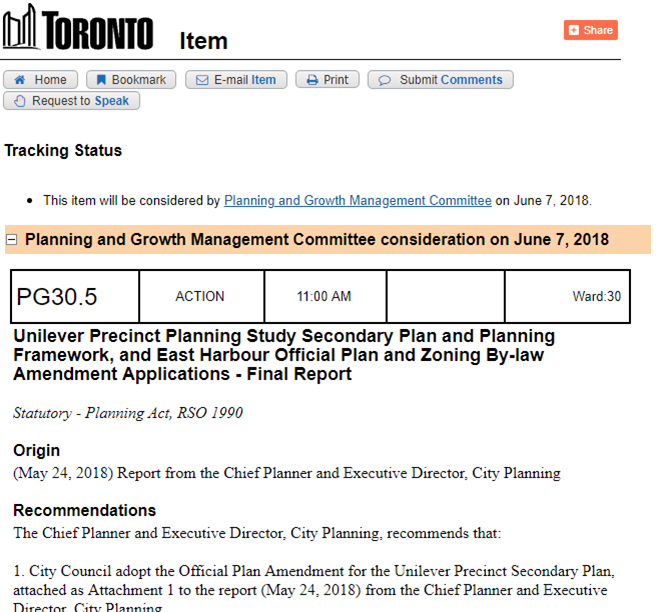
Task: Click the Unilever Precinct Planning Study title
Action: (284, 355)
